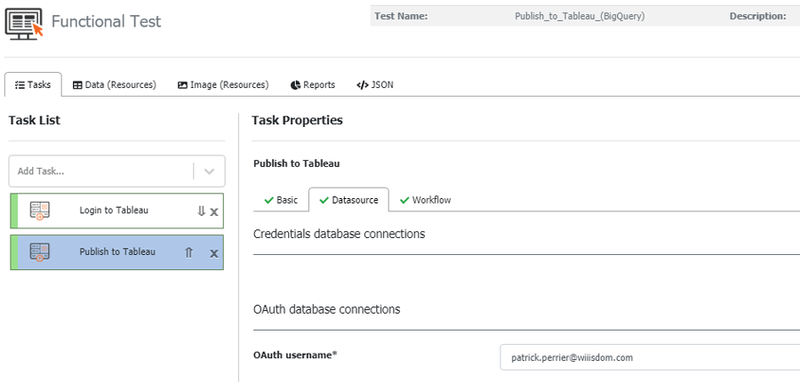Click the Test Name value Publish_to_Tableau_(BigQuery)
800x382 pixels.
point(580,16)
